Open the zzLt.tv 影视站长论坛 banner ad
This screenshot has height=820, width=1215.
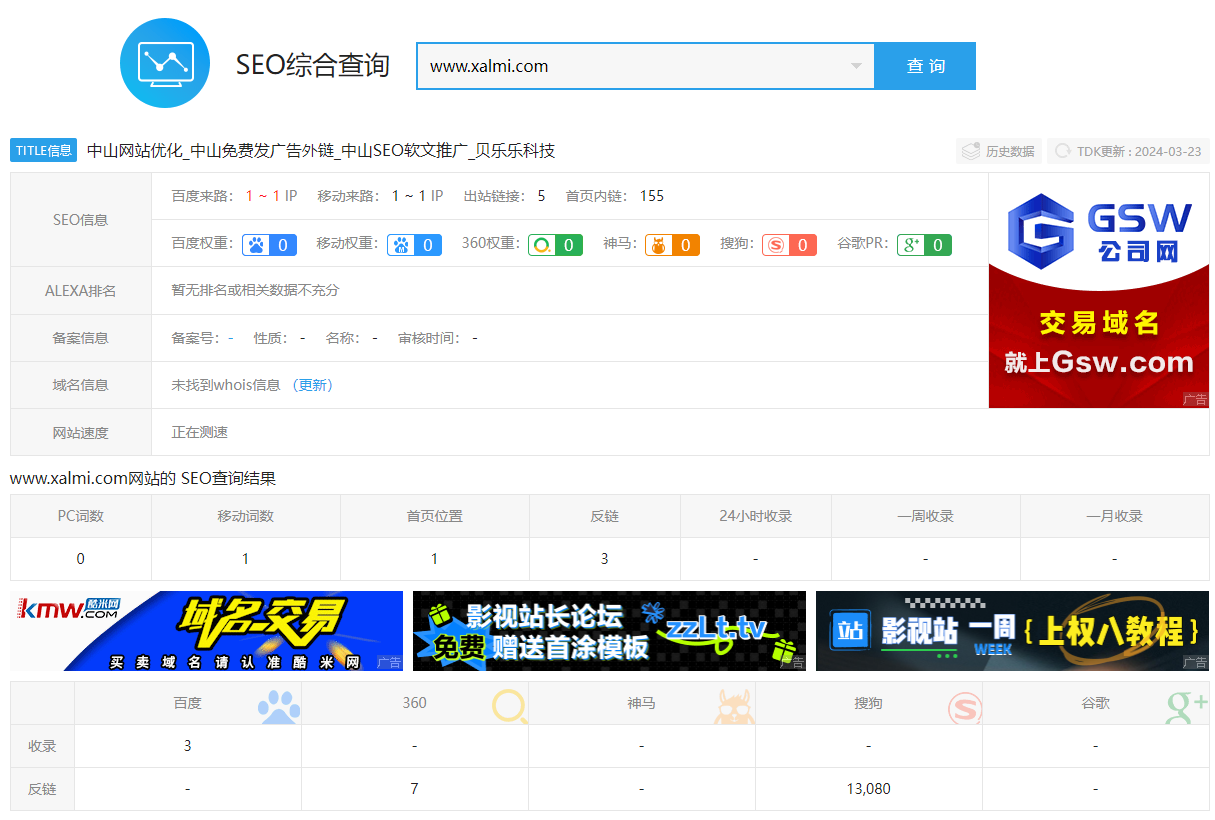point(609,631)
